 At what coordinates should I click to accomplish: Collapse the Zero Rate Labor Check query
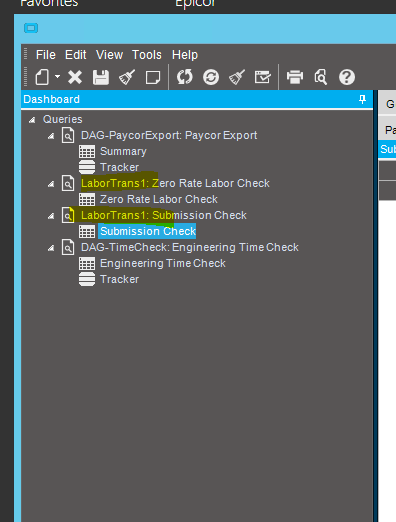[x=51, y=184]
